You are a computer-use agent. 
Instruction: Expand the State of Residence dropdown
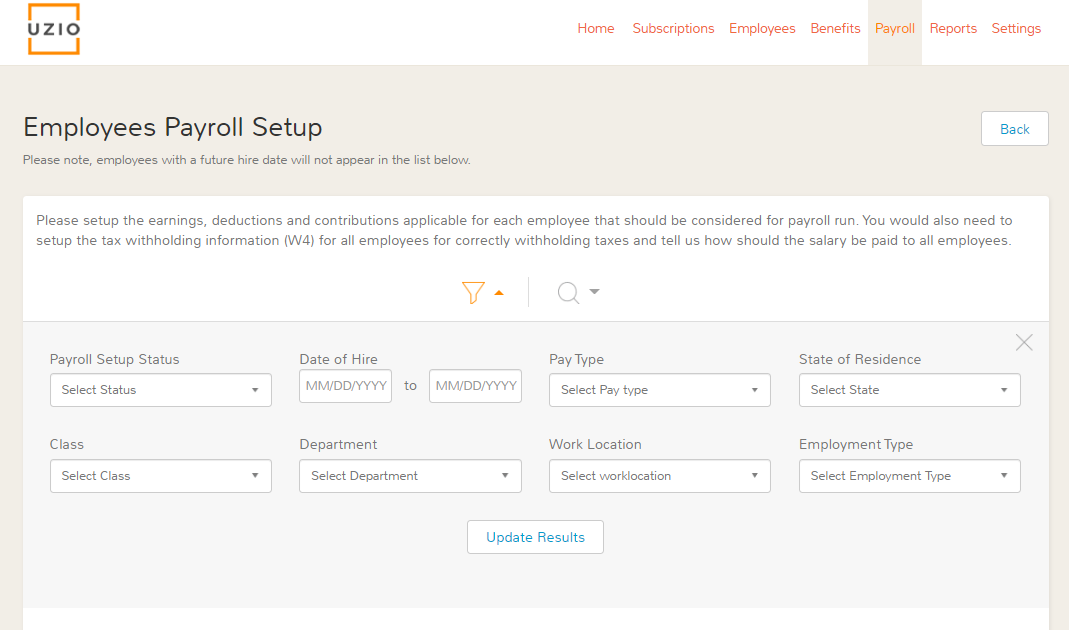909,390
